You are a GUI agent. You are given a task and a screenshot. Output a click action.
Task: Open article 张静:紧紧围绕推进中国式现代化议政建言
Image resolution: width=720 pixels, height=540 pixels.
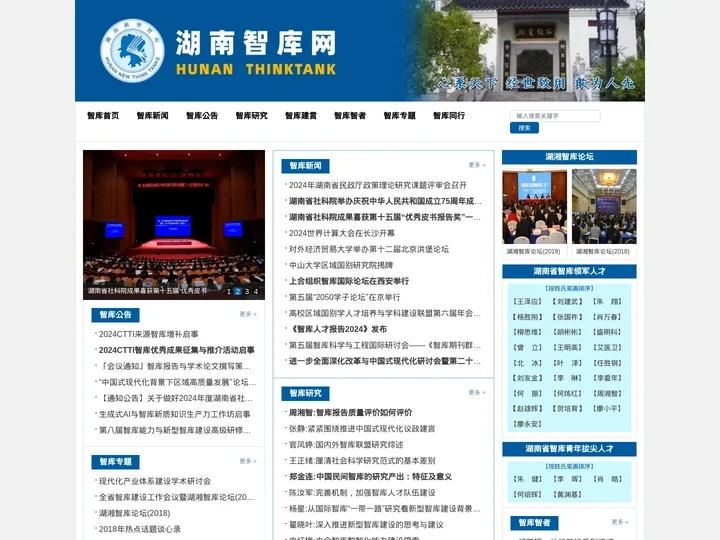click(362, 429)
